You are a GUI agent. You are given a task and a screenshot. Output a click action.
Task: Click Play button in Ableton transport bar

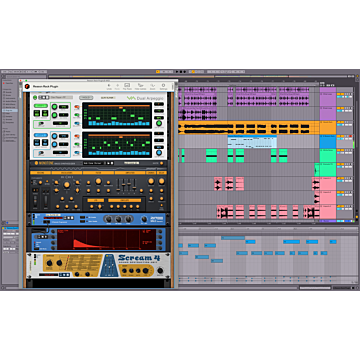point(177,72)
